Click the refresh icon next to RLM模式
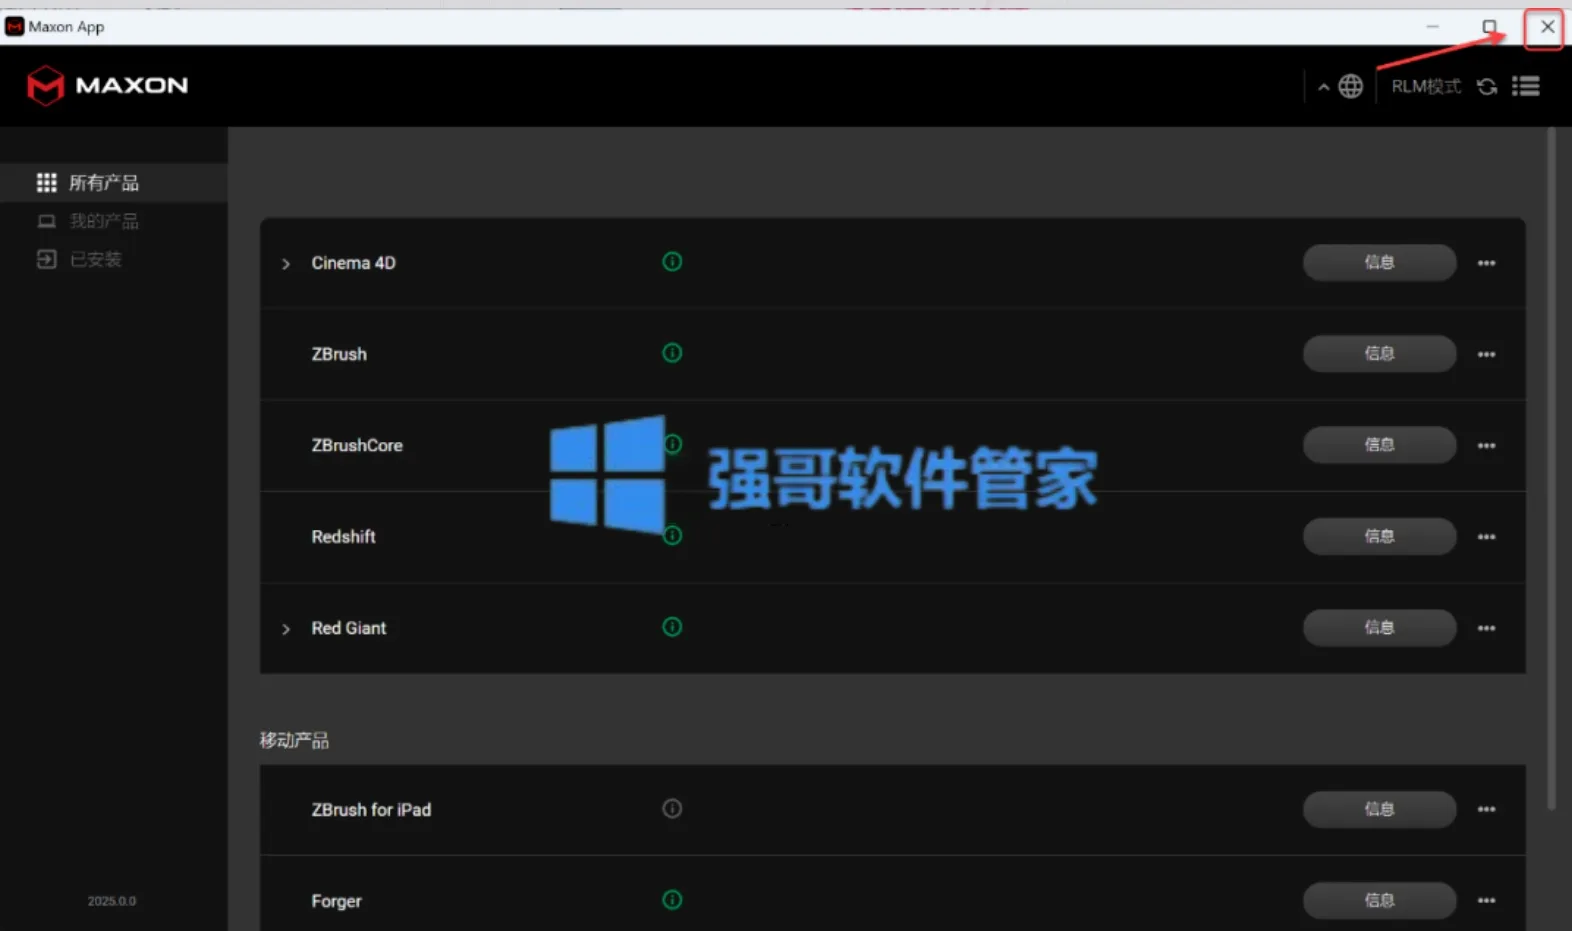 (x=1487, y=87)
